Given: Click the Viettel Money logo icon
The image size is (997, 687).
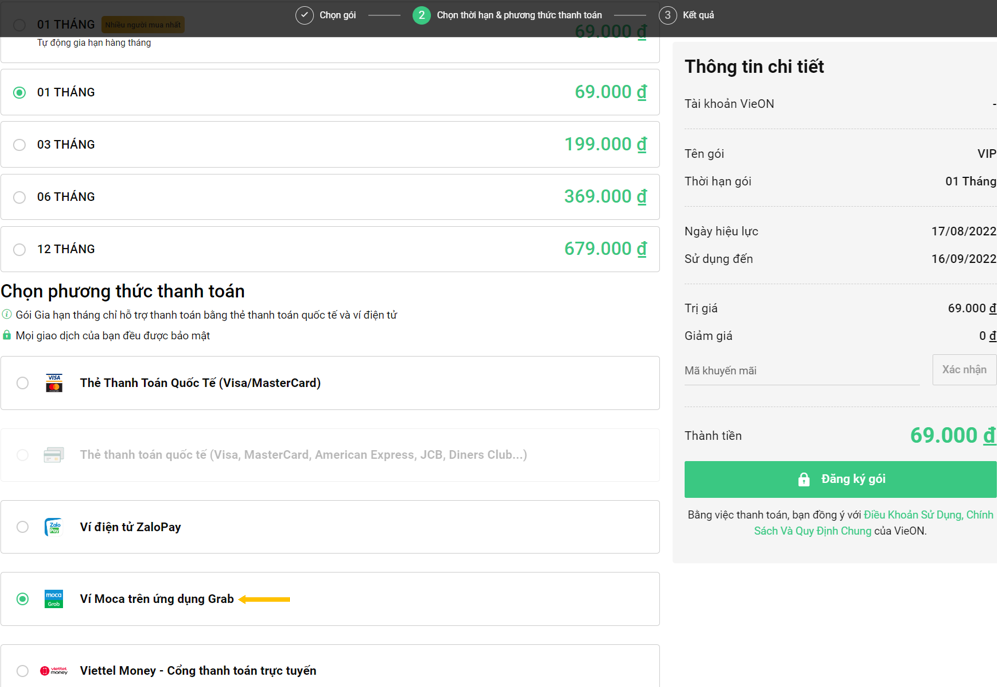Looking at the screenshot, I should [x=54, y=670].
